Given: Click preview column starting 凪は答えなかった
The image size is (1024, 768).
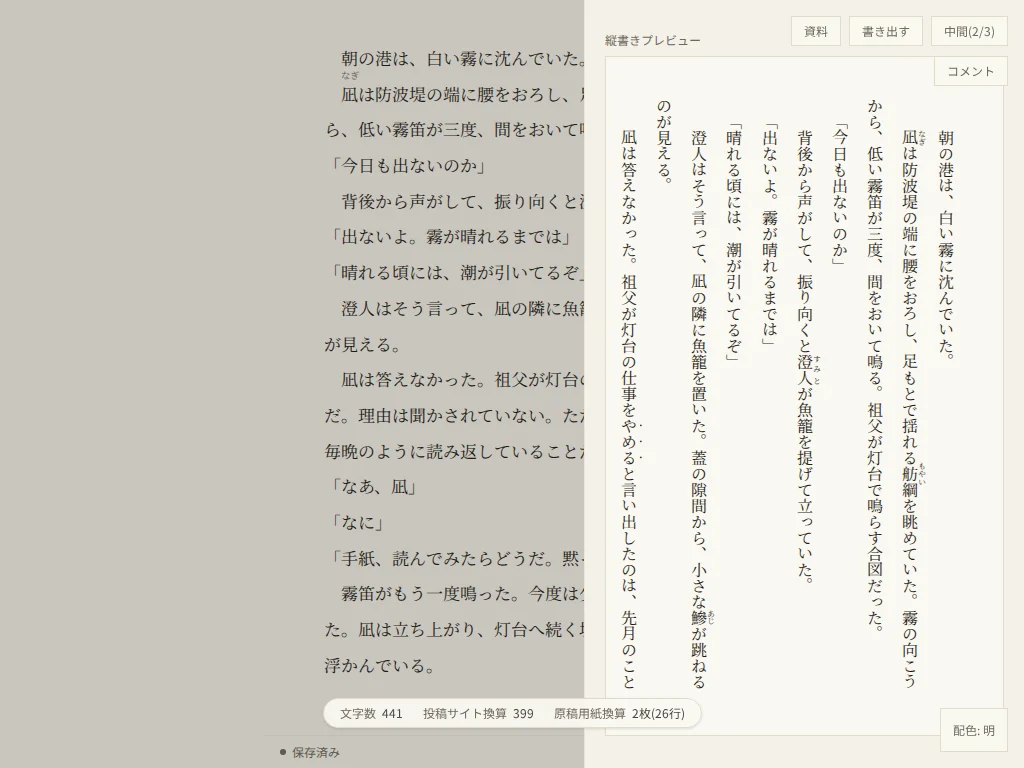Looking at the screenshot, I should [628, 409].
